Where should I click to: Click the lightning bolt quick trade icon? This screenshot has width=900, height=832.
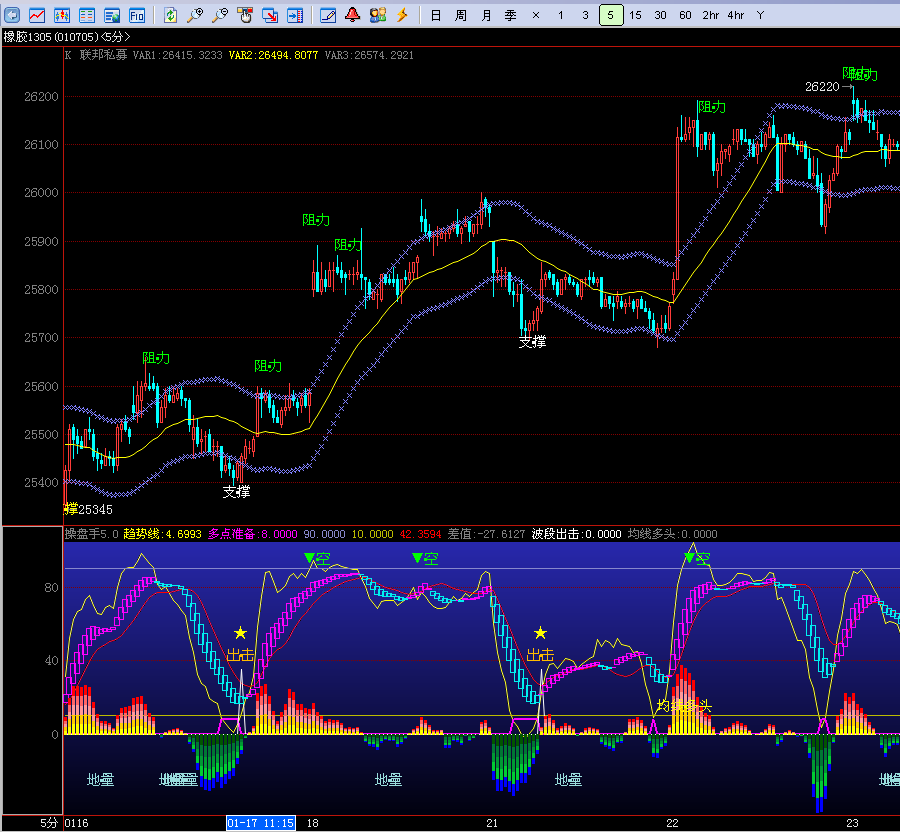click(x=402, y=15)
